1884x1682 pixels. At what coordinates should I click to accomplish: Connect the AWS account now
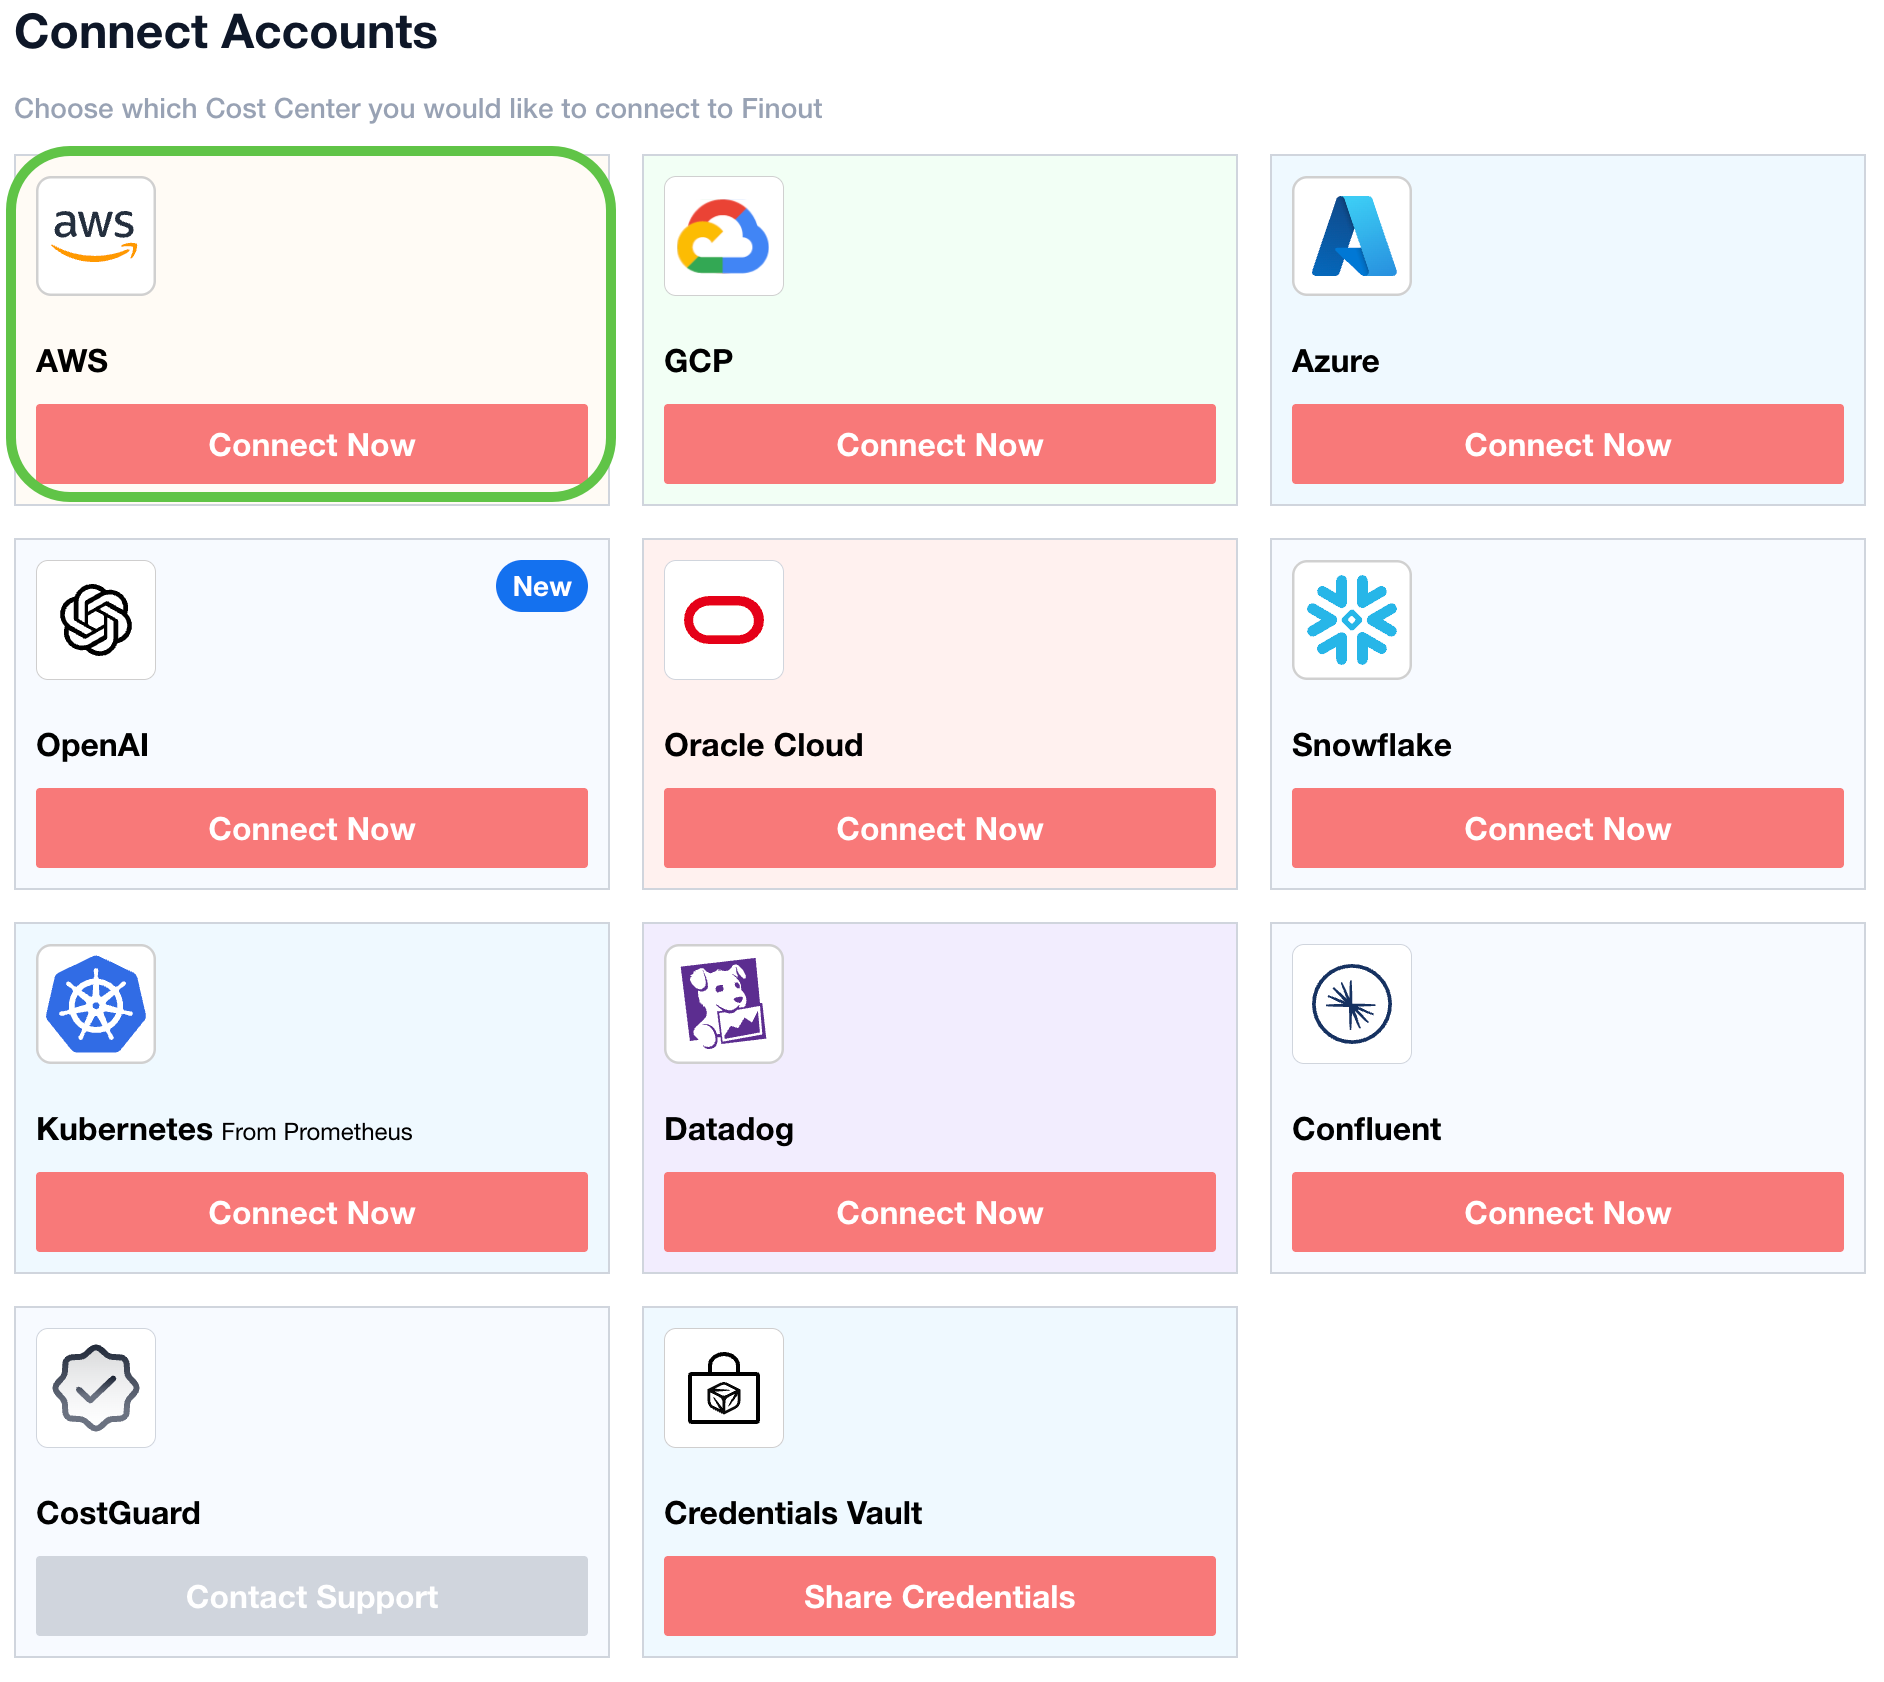[x=312, y=444]
